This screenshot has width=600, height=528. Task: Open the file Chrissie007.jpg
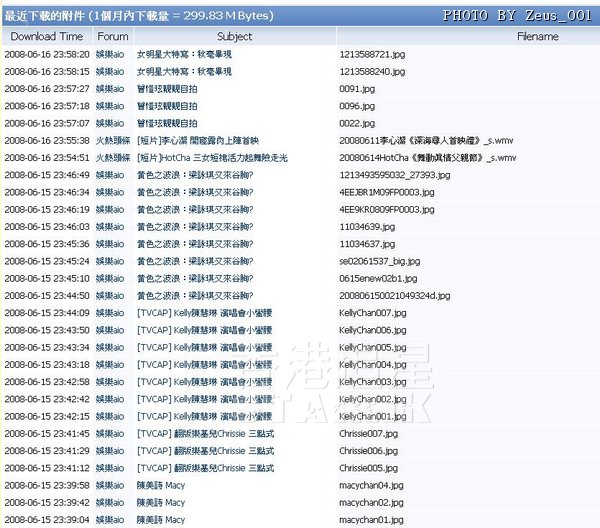368,434
